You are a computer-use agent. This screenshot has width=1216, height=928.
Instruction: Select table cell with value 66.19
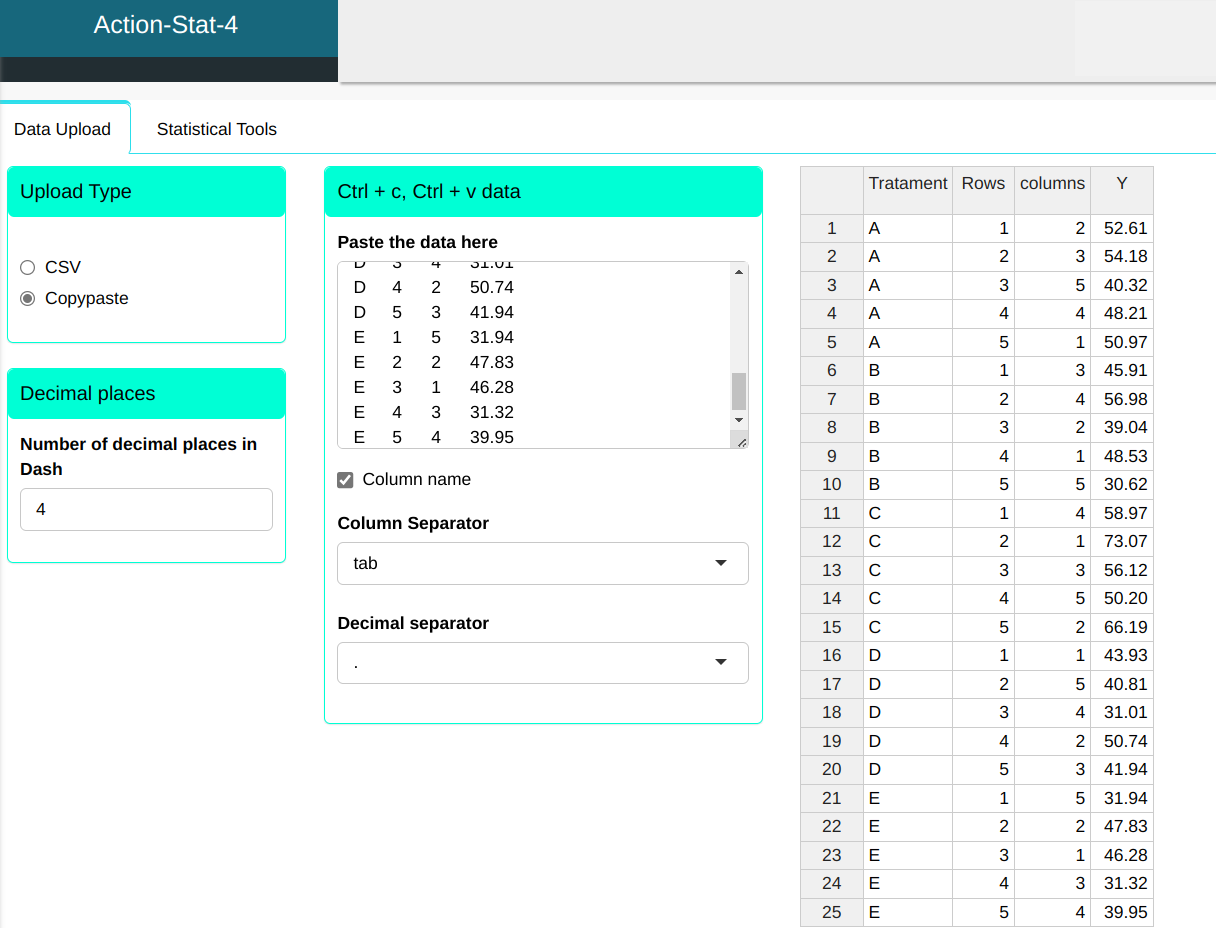pyautogui.click(x=1122, y=627)
